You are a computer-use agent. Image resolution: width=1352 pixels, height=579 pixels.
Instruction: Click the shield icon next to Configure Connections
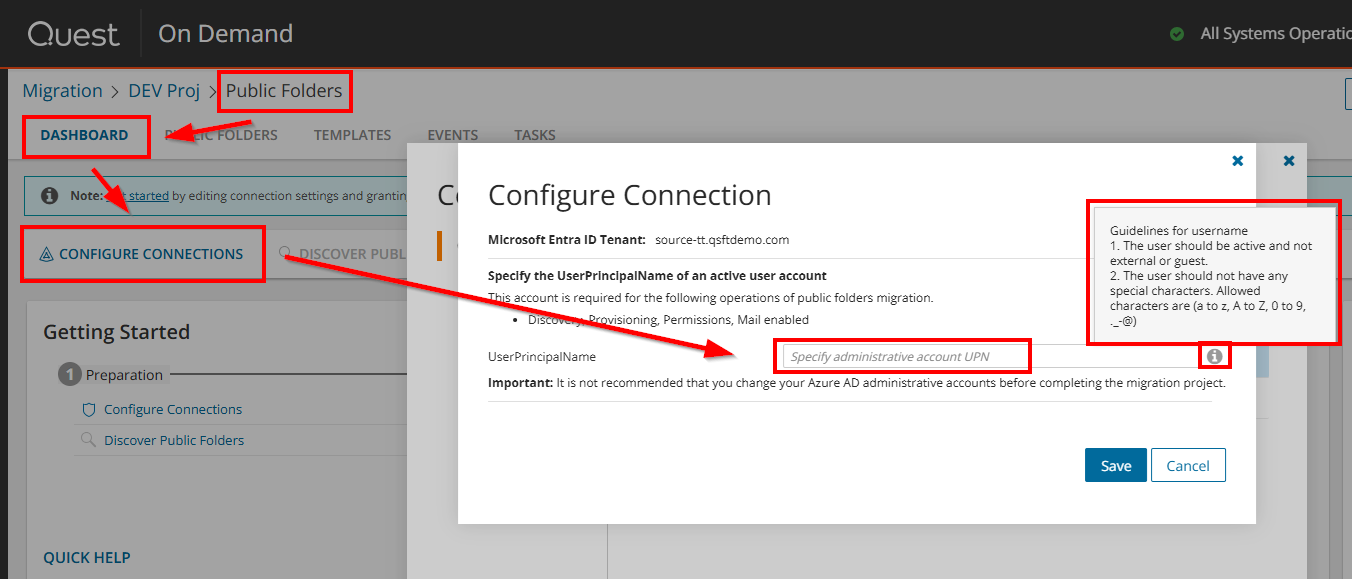point(88,409)
